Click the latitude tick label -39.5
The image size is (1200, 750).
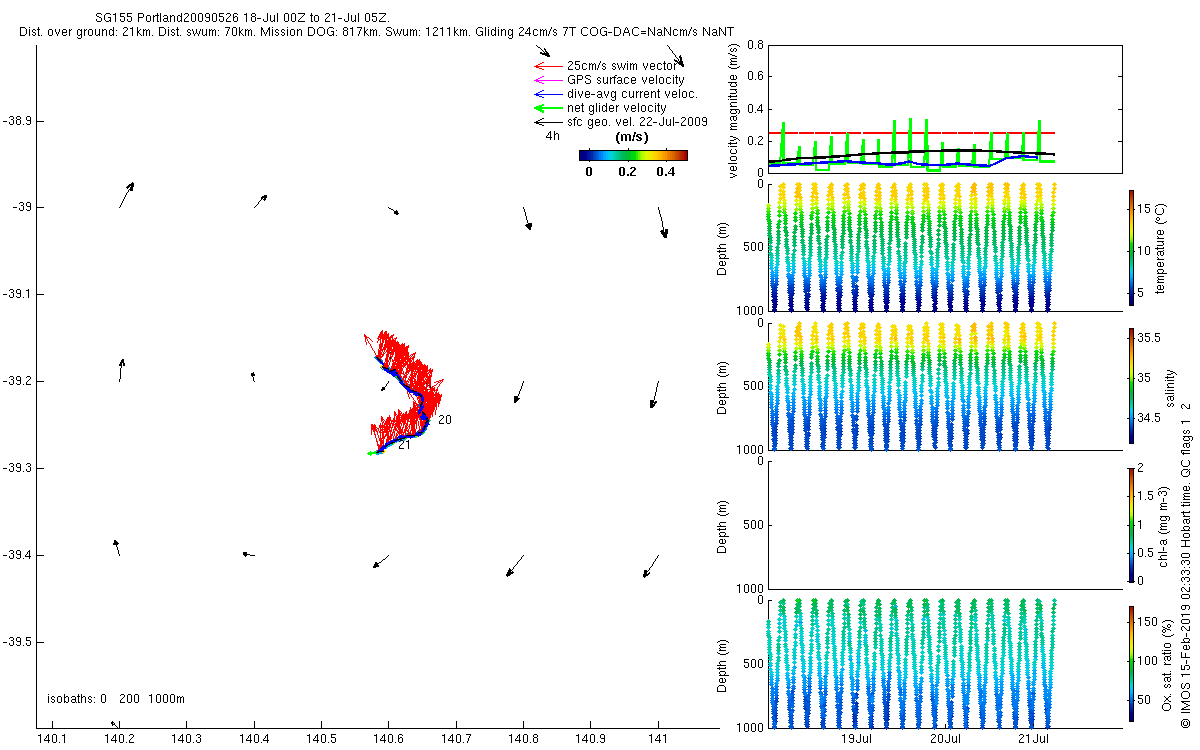coord(17,642)
